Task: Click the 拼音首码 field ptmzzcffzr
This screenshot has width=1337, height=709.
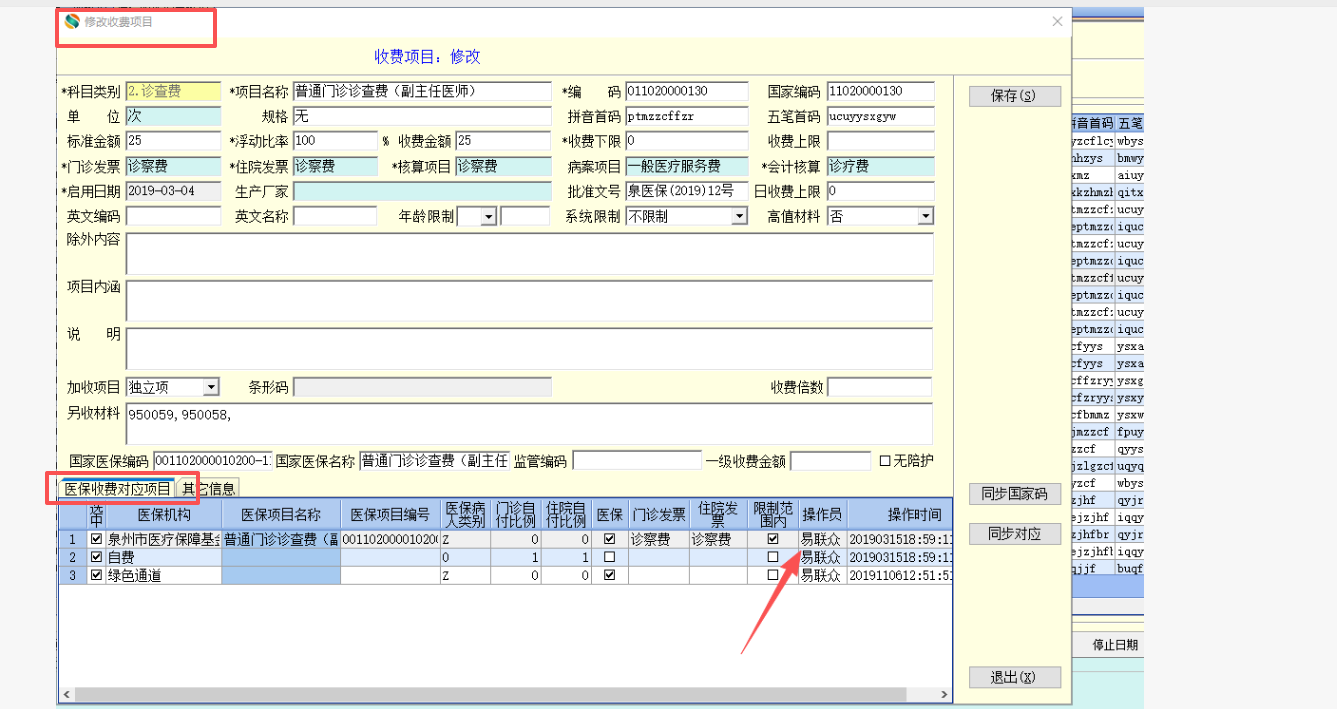Action: point(686,116)
